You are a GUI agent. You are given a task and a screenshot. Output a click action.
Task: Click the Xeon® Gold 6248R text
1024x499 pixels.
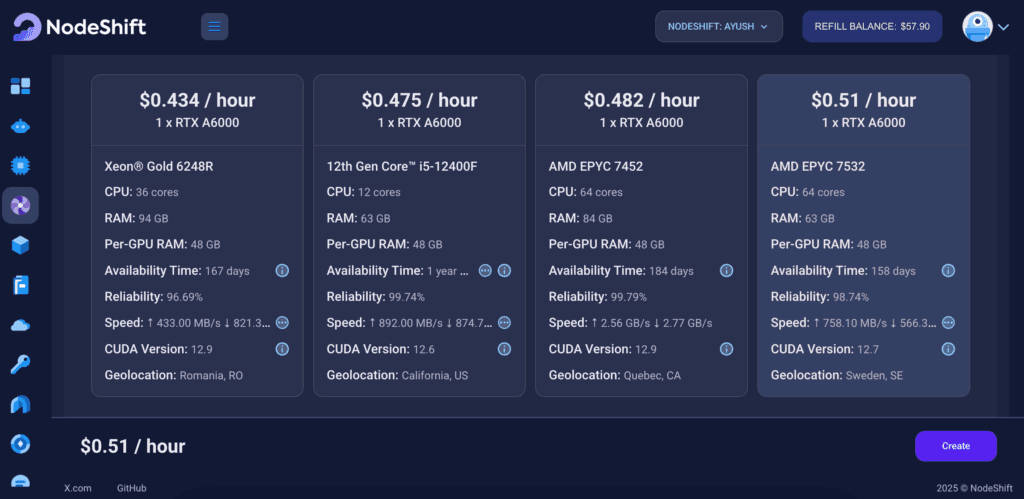tap(159, 167)
